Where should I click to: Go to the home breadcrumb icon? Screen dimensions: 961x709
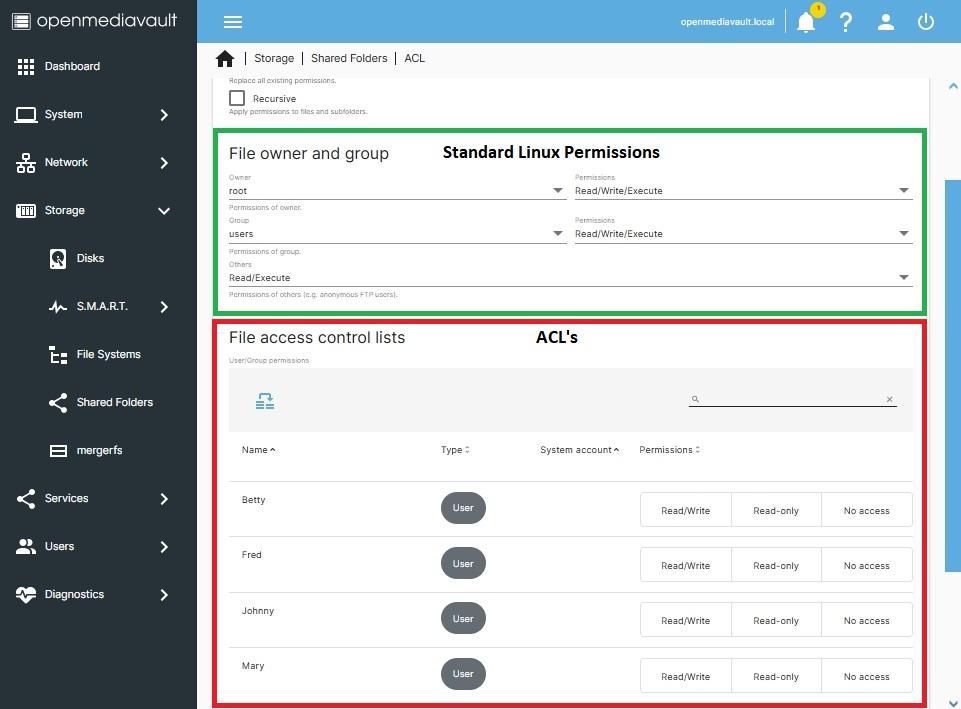(225, 58)
